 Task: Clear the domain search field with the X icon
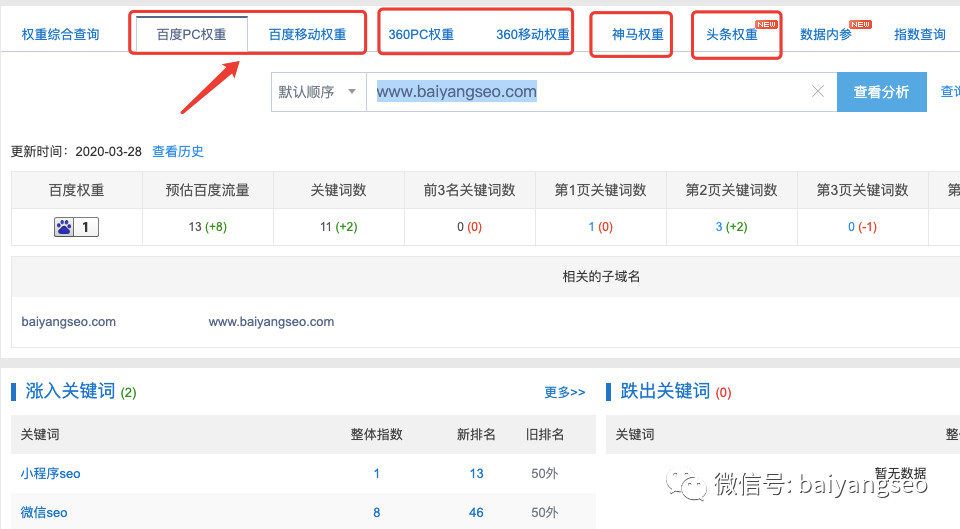817,91
